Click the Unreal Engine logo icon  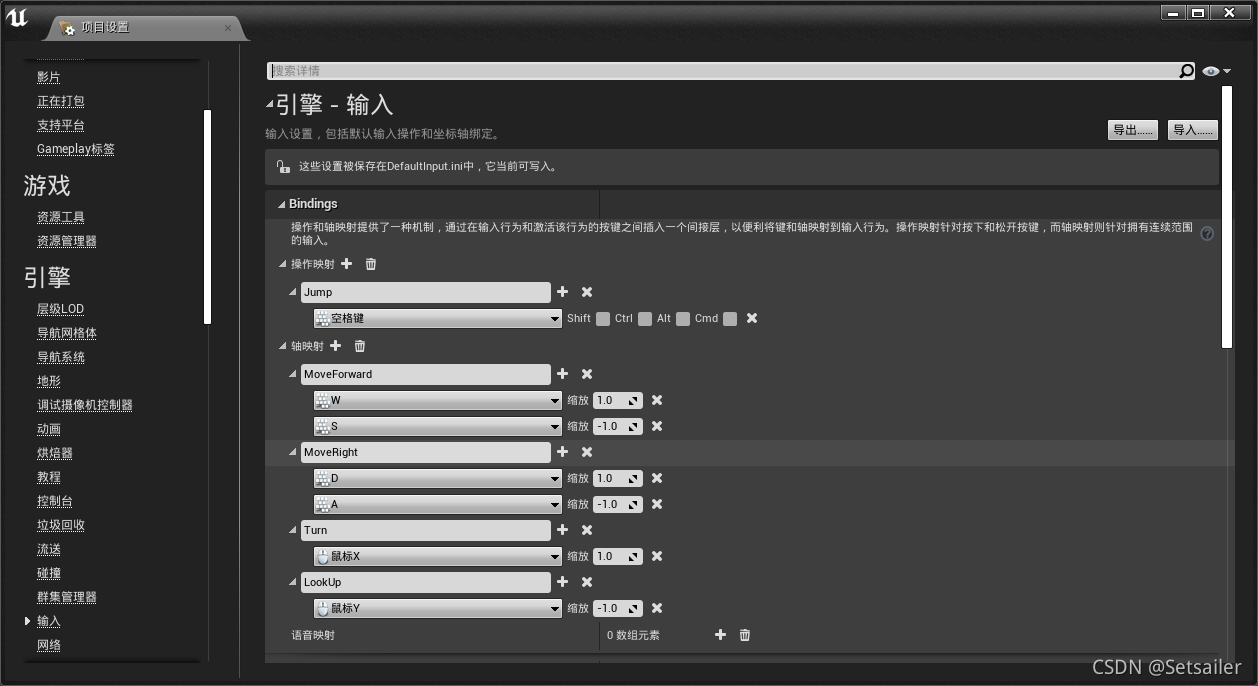point(17,17)
